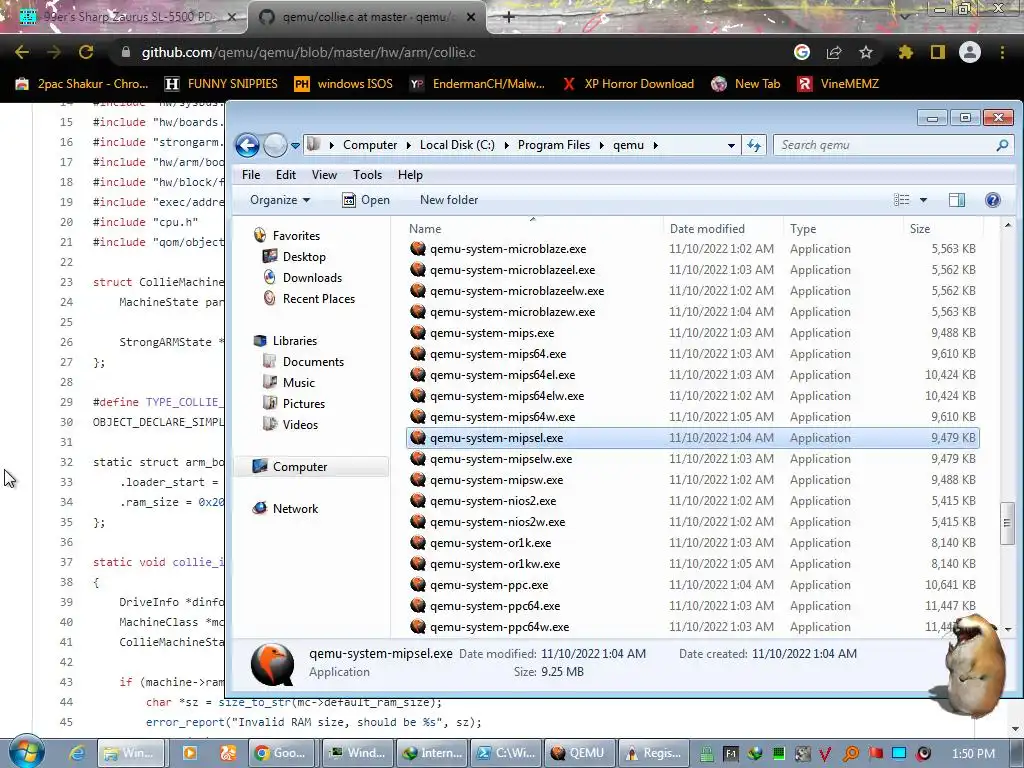1024x768 pixels.
Task: Expand the breadcrumb arrow after Computer
Action: tap(408, 145)
